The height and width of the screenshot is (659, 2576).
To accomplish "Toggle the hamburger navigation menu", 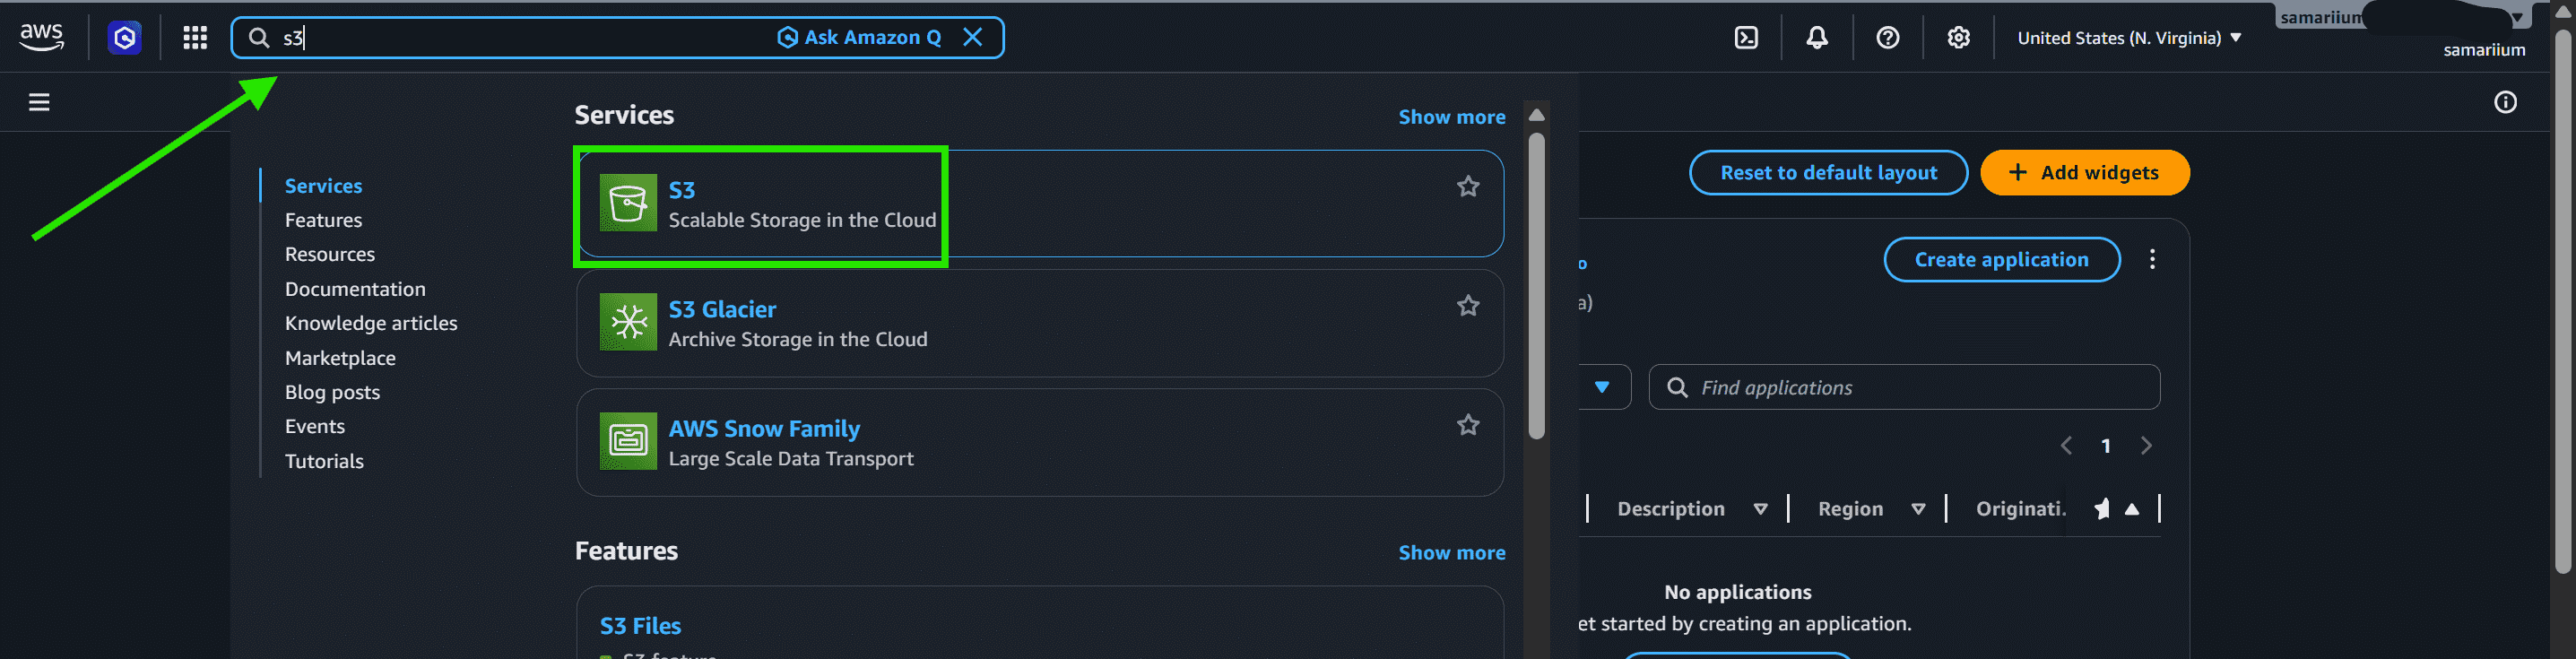I will [39, 102].
